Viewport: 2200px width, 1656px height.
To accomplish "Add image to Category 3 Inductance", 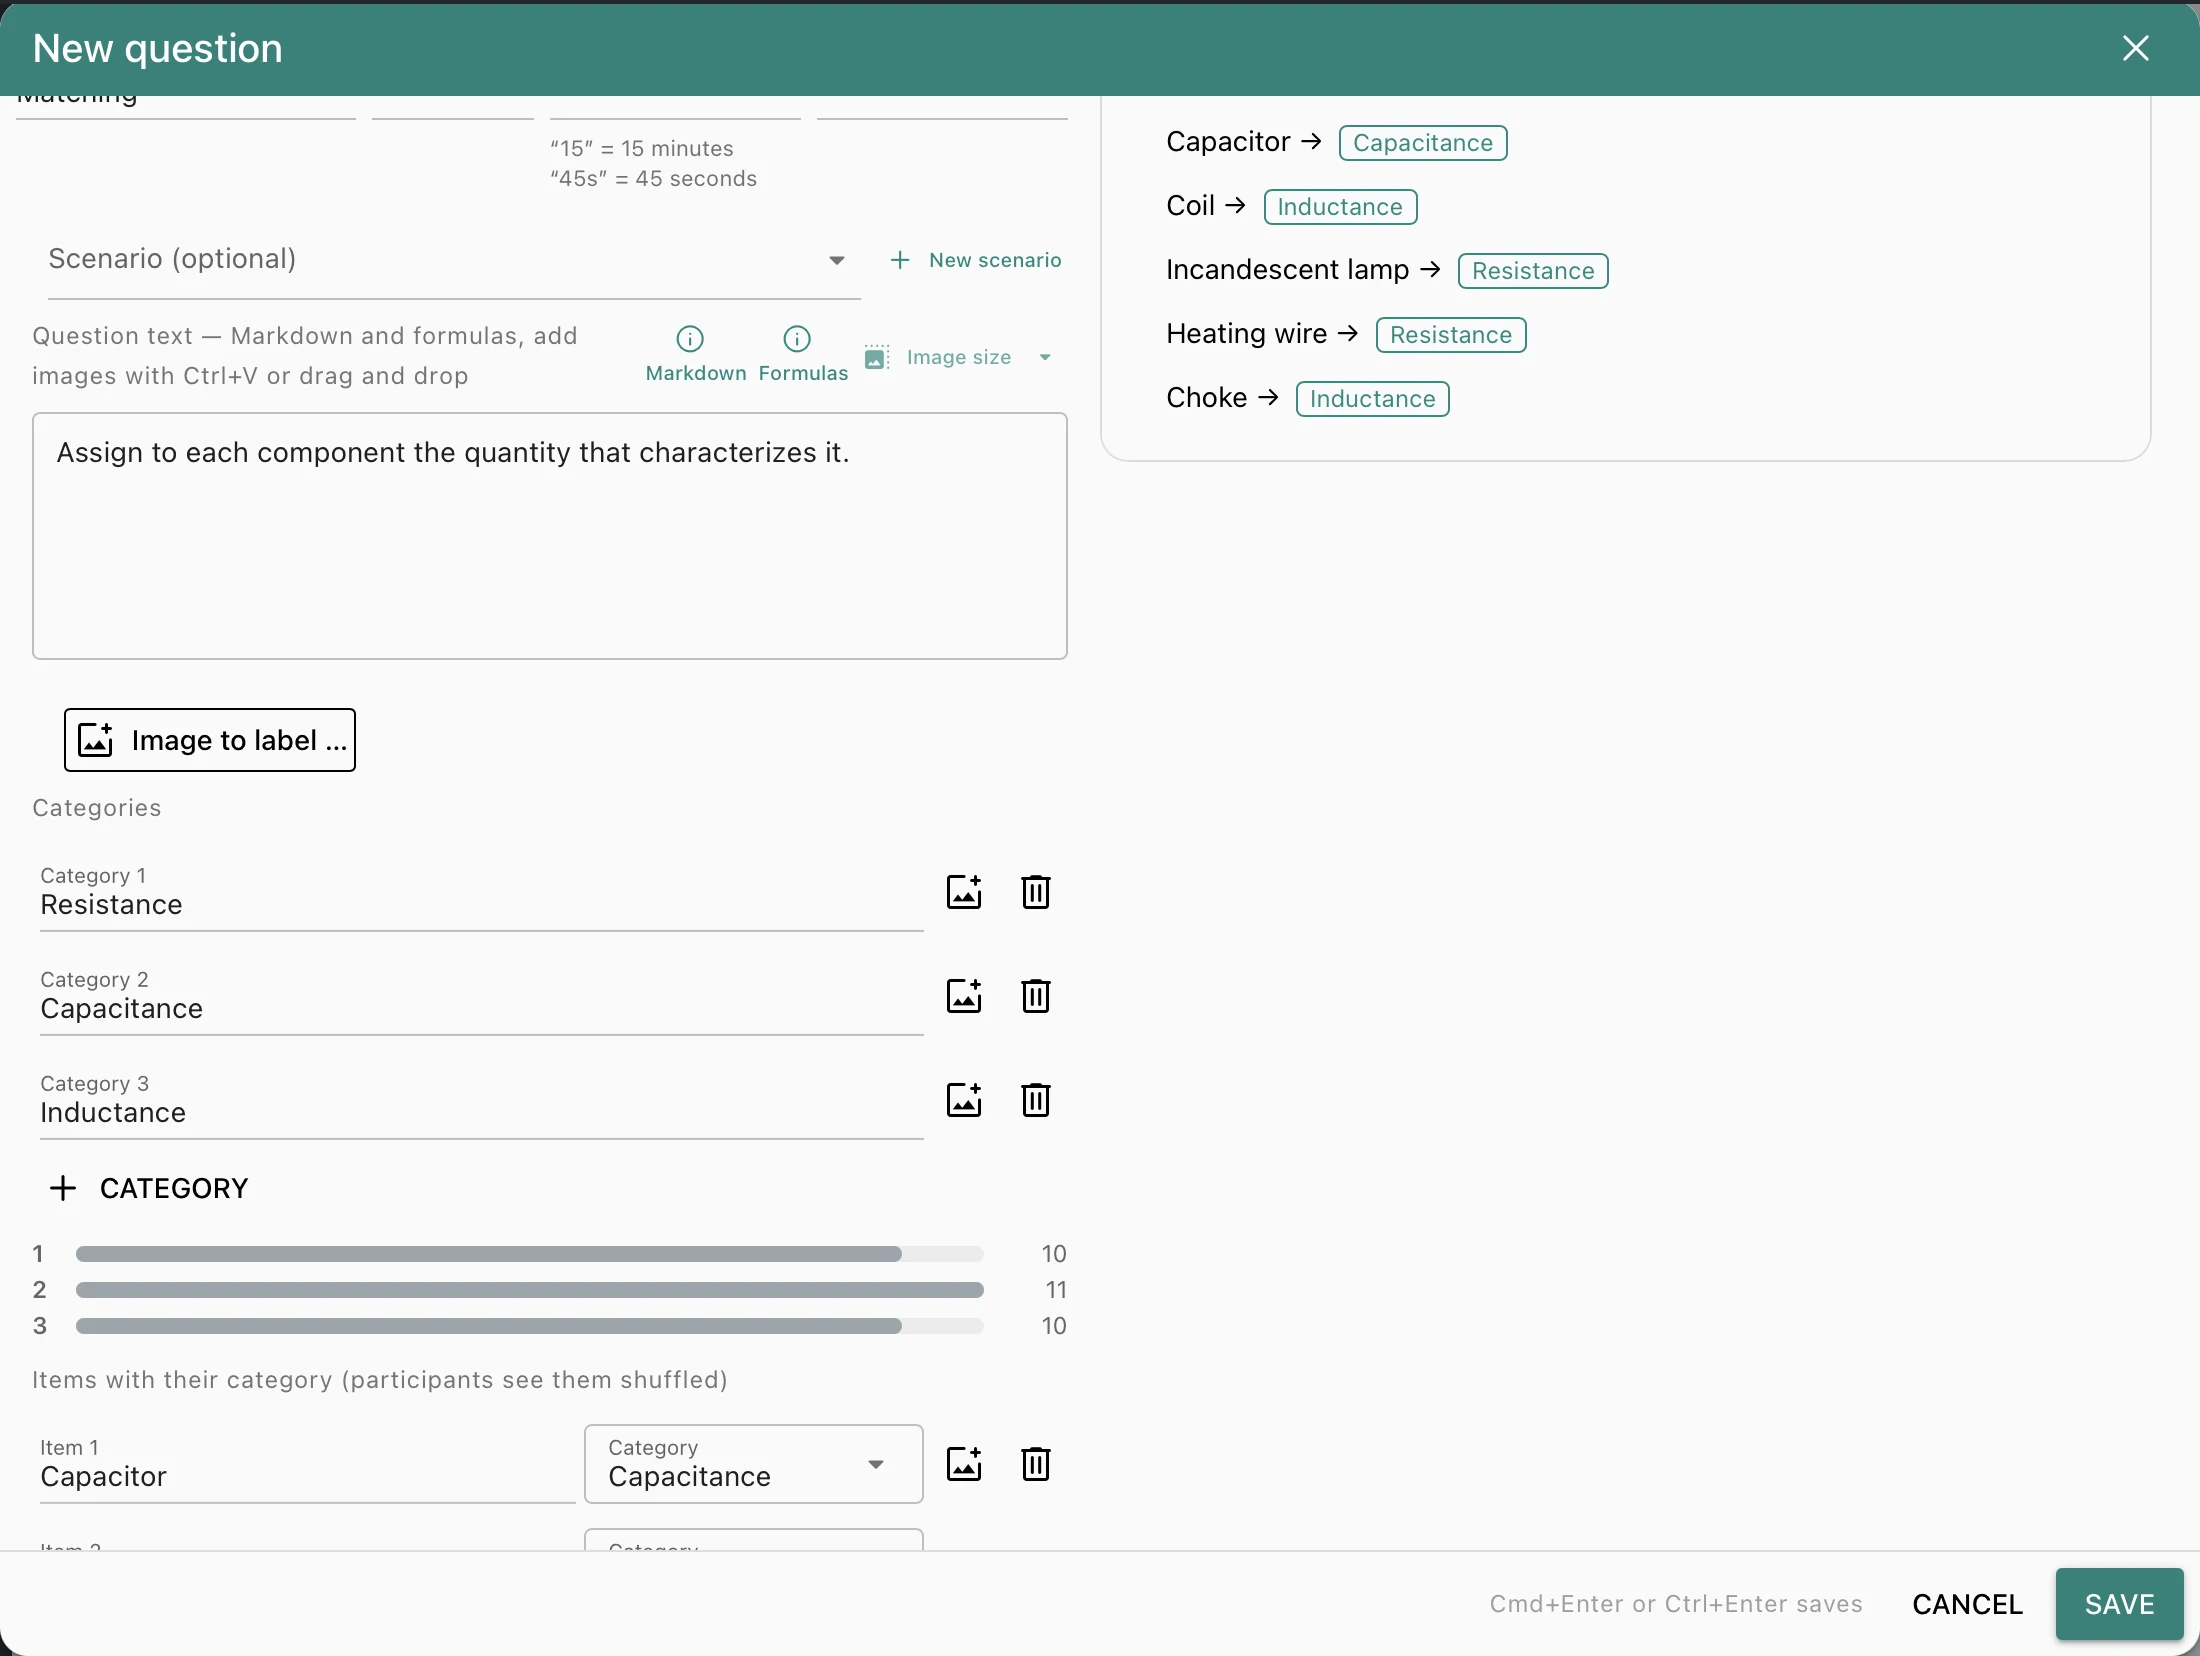I will coord(964,1100).
